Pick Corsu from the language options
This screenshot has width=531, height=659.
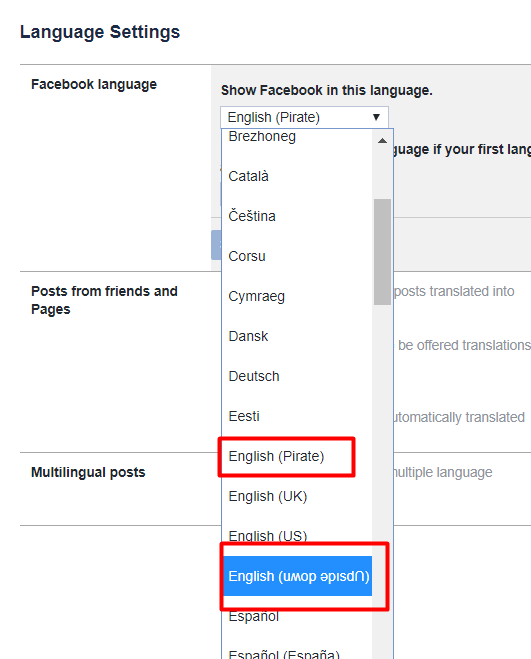click(297, 256)
